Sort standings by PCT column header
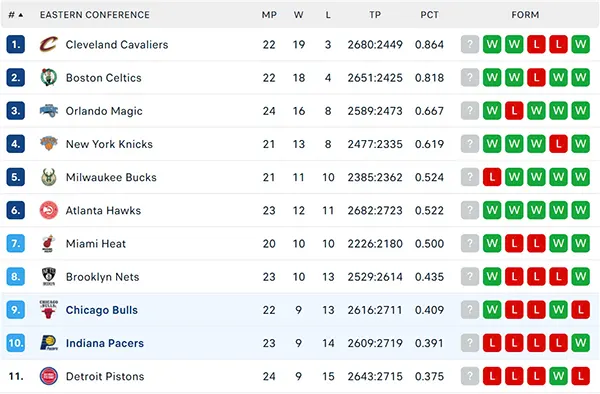Viewport: 600px width, 394px height. click(429, 15)
